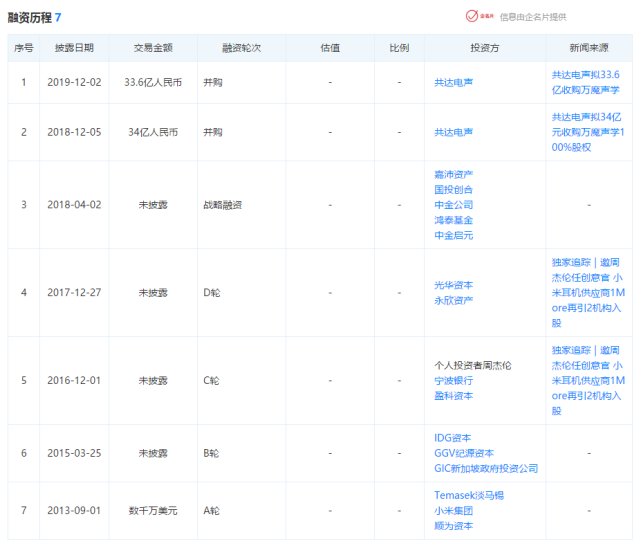Open investor link GGV纪源资本
Screen dimensions: 641x548
coord(464,453)
